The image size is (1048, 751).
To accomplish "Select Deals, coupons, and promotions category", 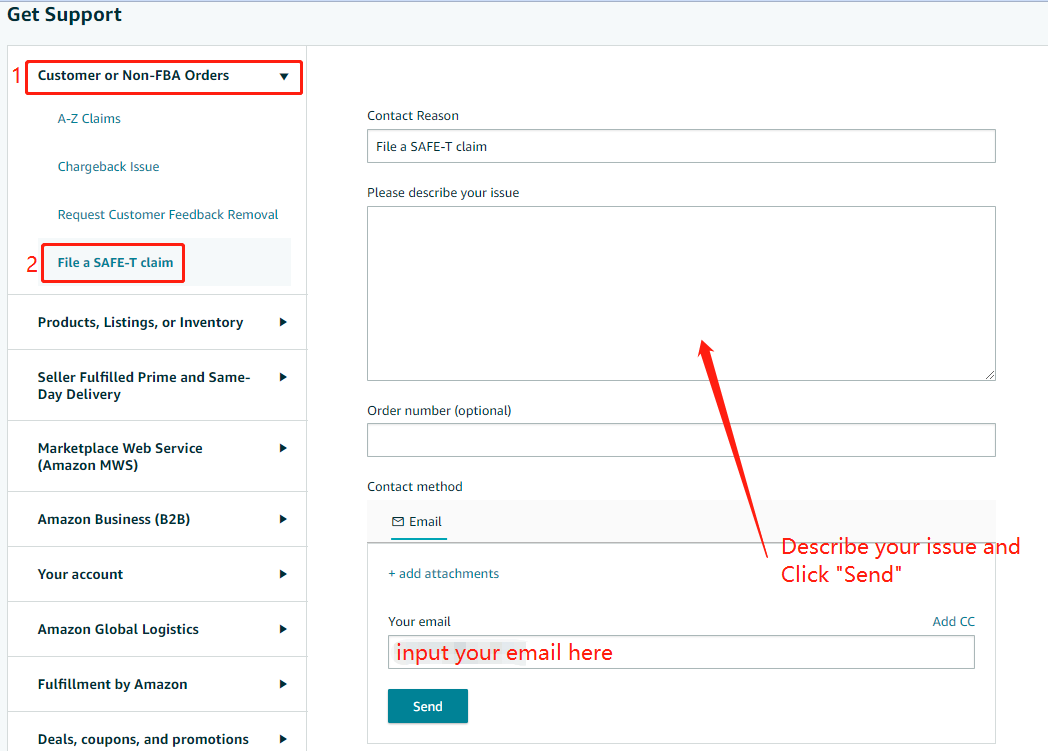I will [143, 739].
